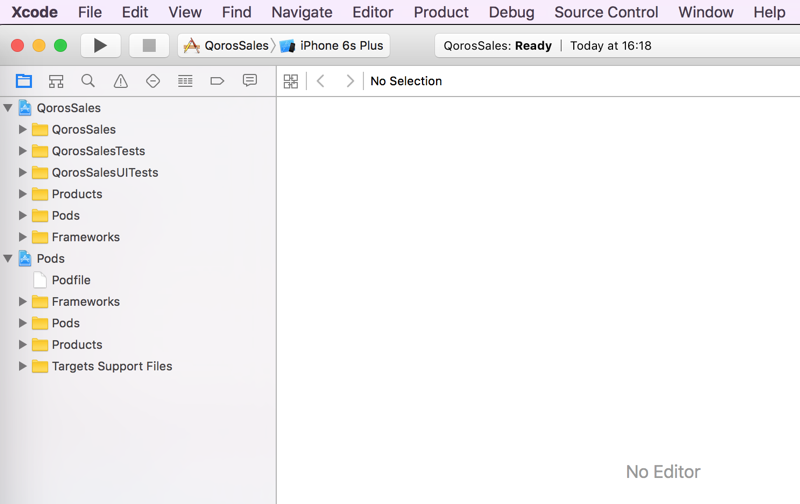
Task: Open the Report navigator speech icon
Action: click(x=249, y=80)
